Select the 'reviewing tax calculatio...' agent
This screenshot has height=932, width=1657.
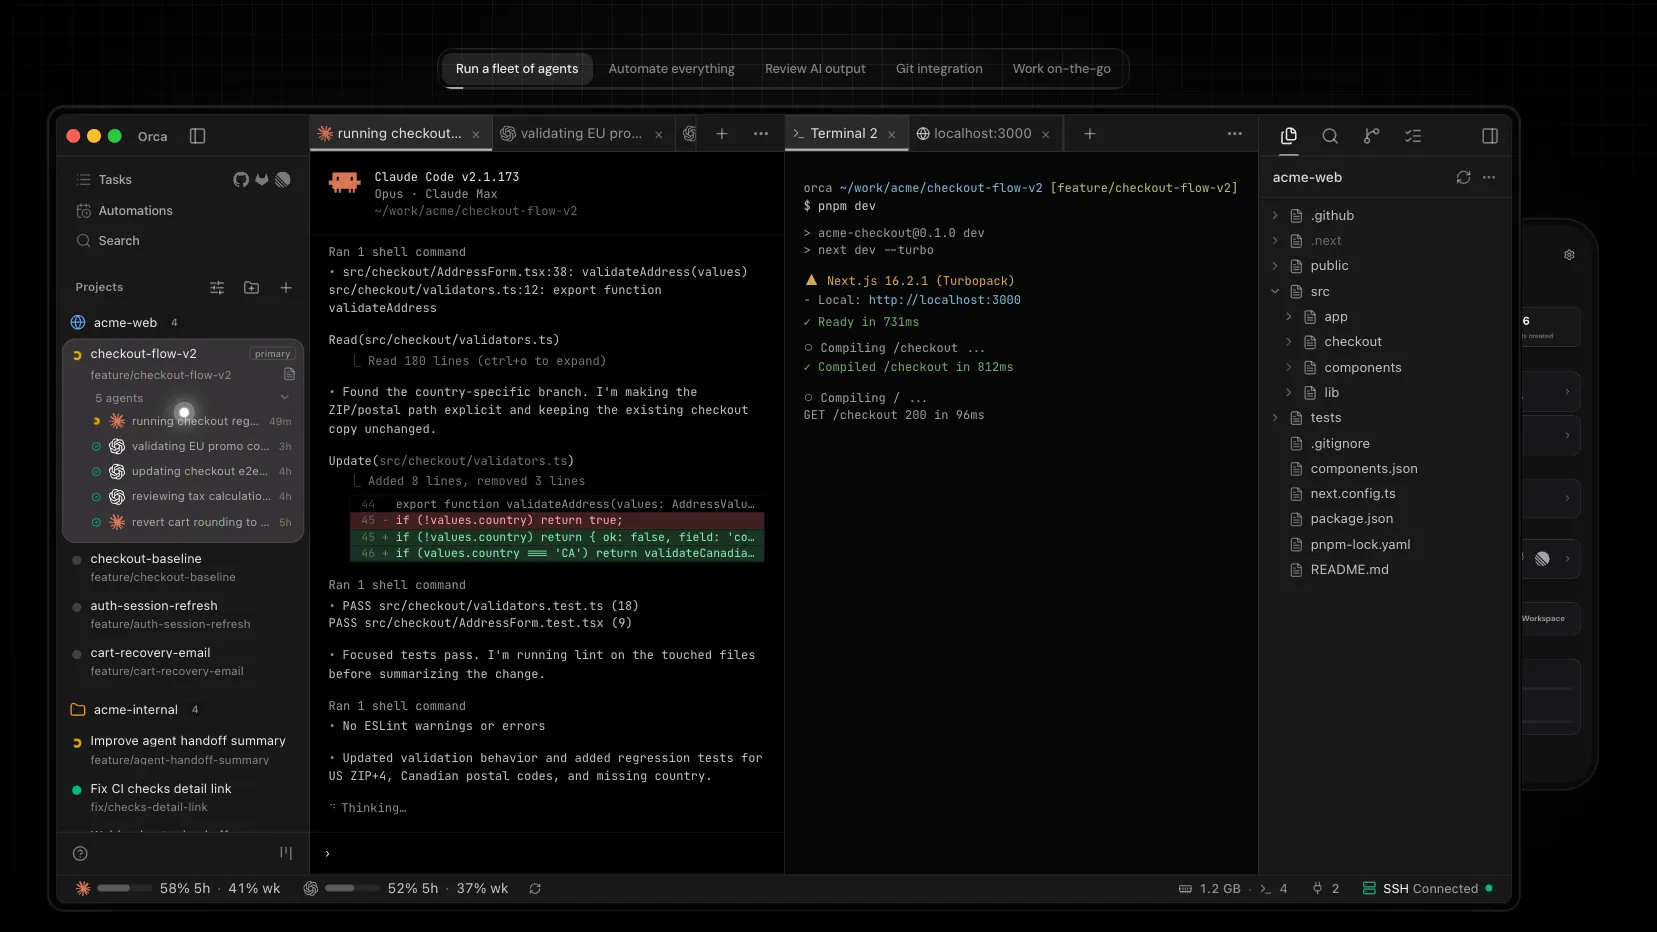pyautogui.click(x=191, y=497)
